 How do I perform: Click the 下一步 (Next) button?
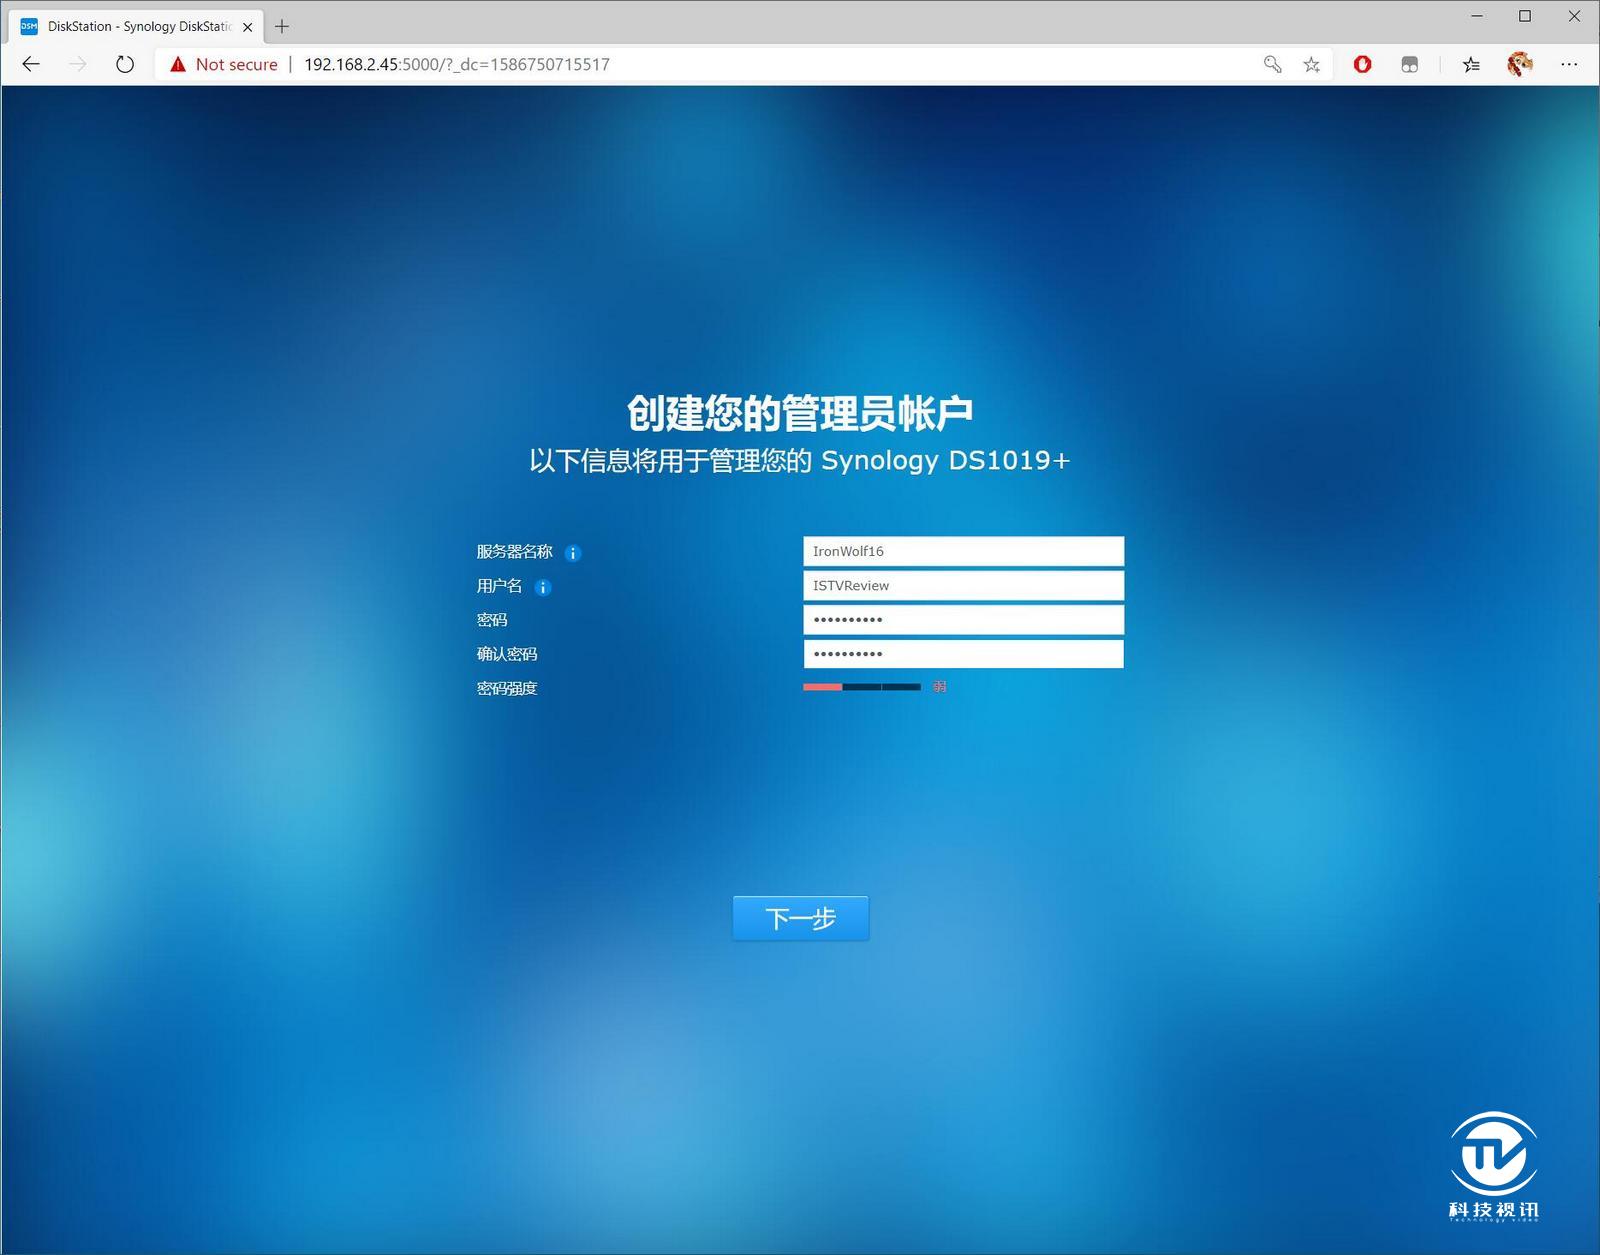(799, 917)
